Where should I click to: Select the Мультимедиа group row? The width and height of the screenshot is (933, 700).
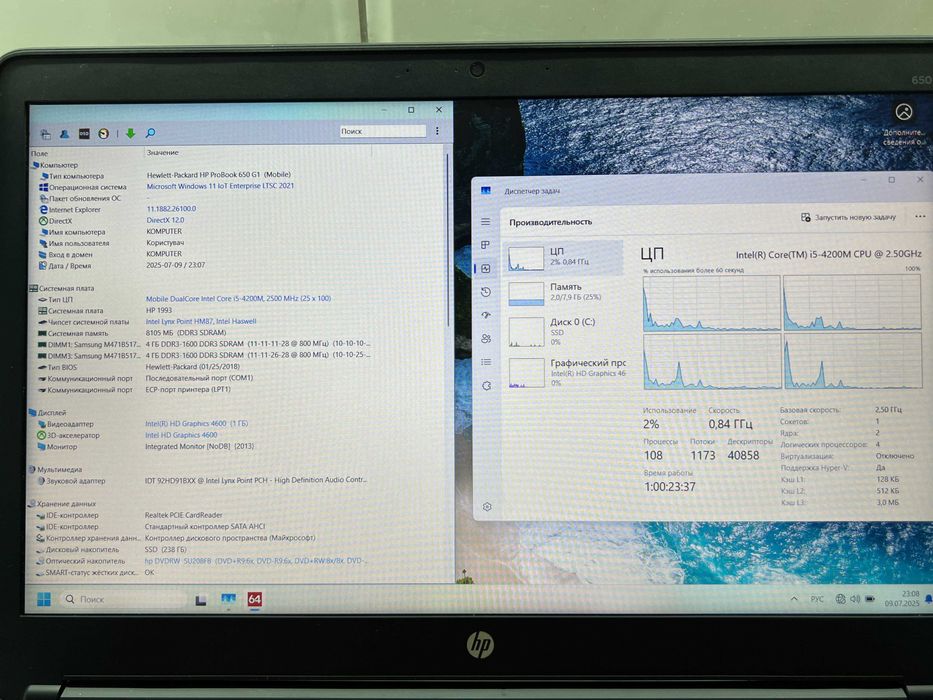(55, 469)
